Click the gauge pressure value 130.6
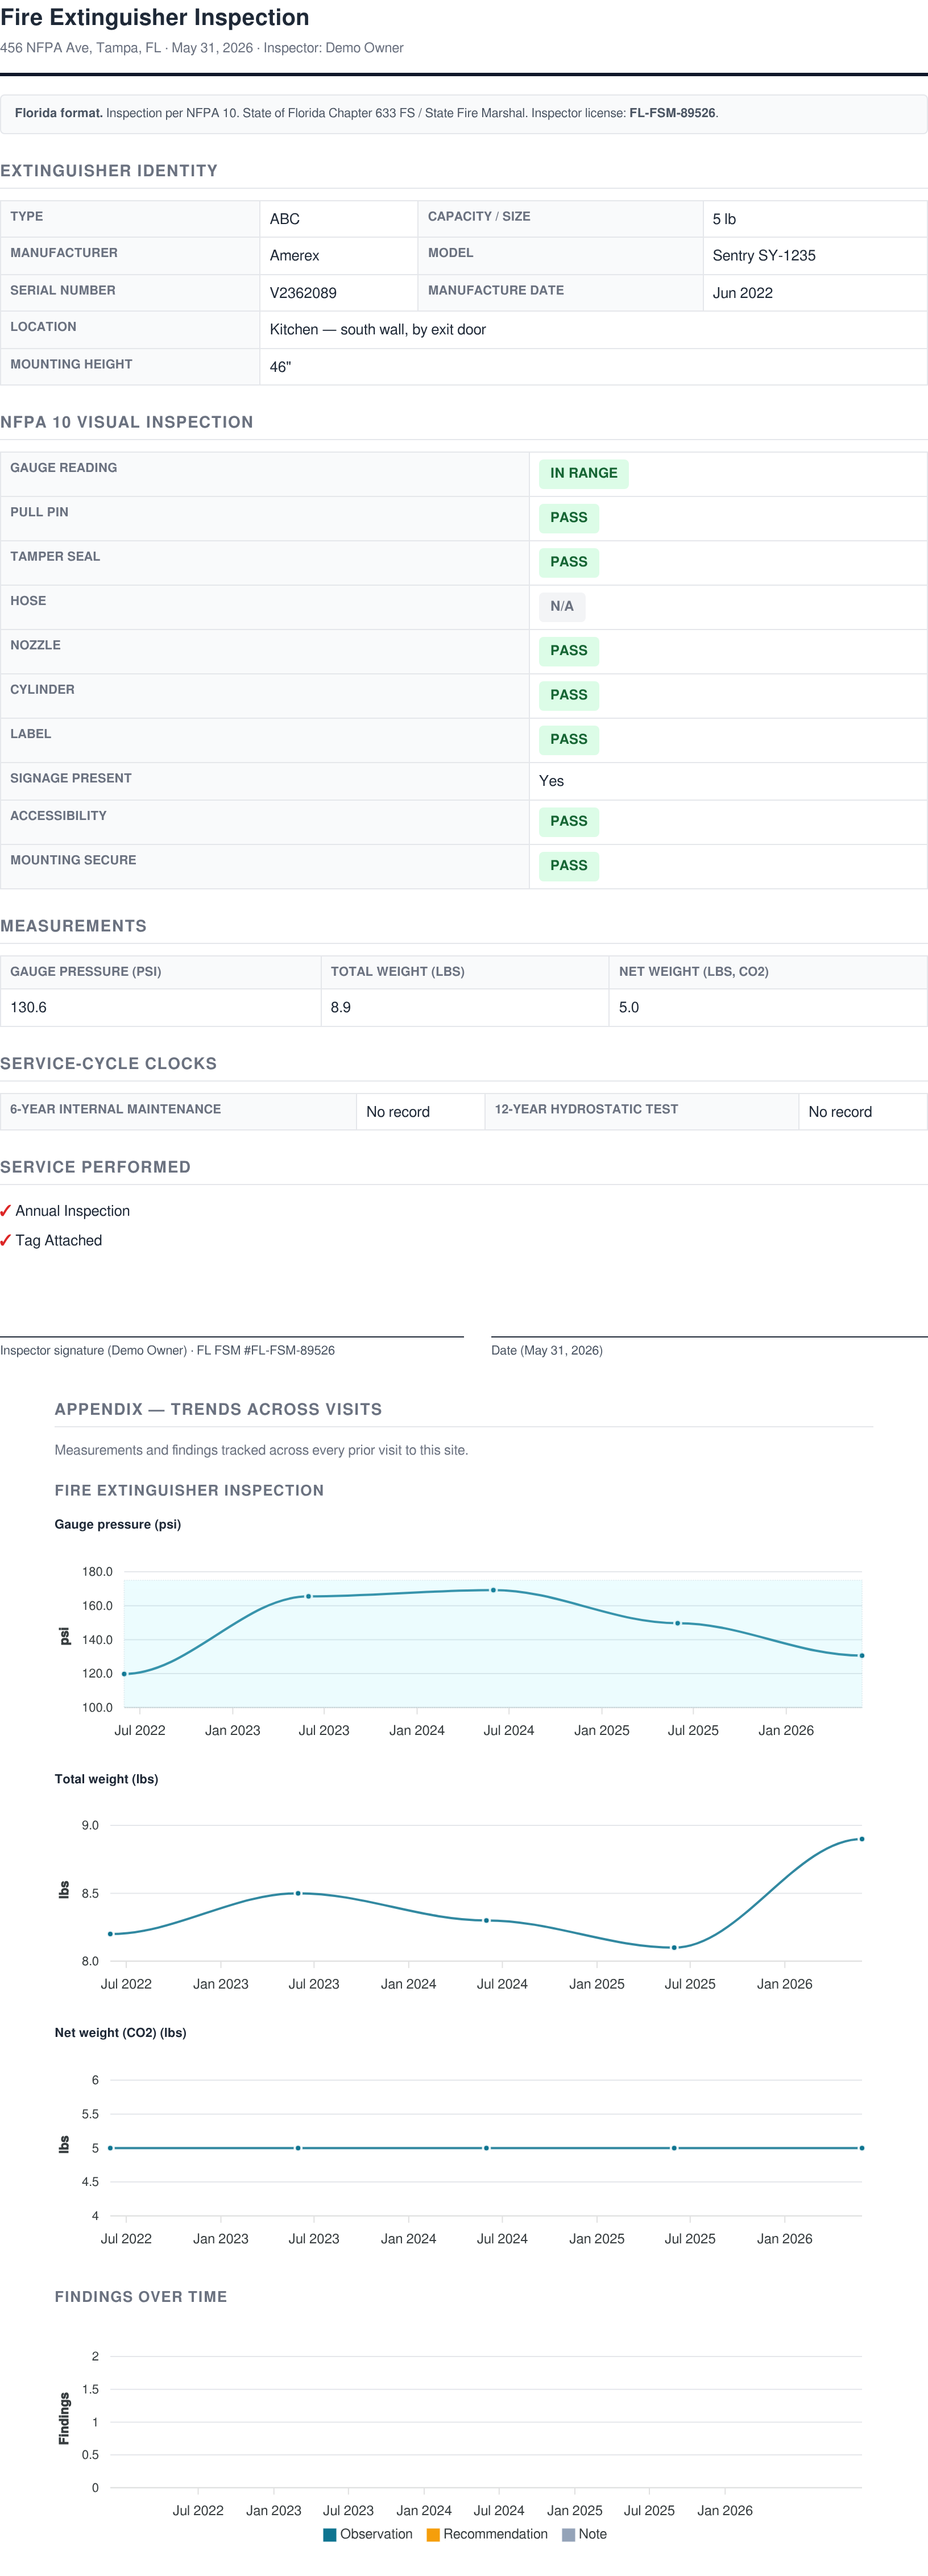 click(28, 1008)
